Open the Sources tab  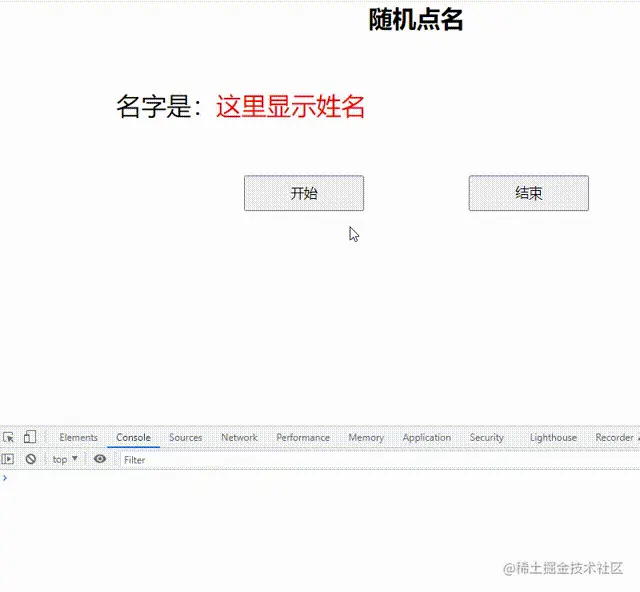click(186, 437)
